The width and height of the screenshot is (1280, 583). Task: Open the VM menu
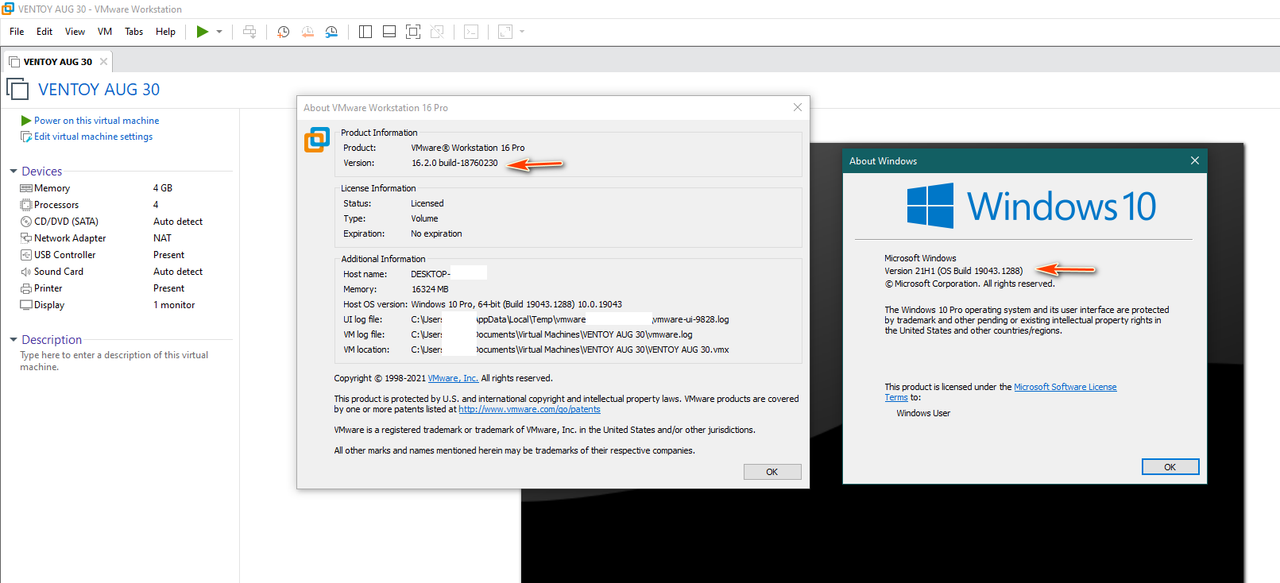[105, 32]
